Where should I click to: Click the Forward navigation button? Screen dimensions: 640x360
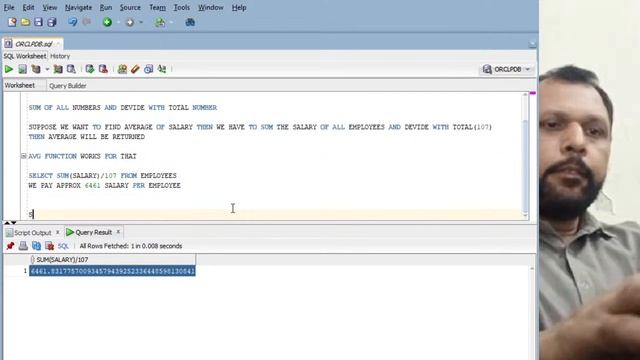point(130,22)
